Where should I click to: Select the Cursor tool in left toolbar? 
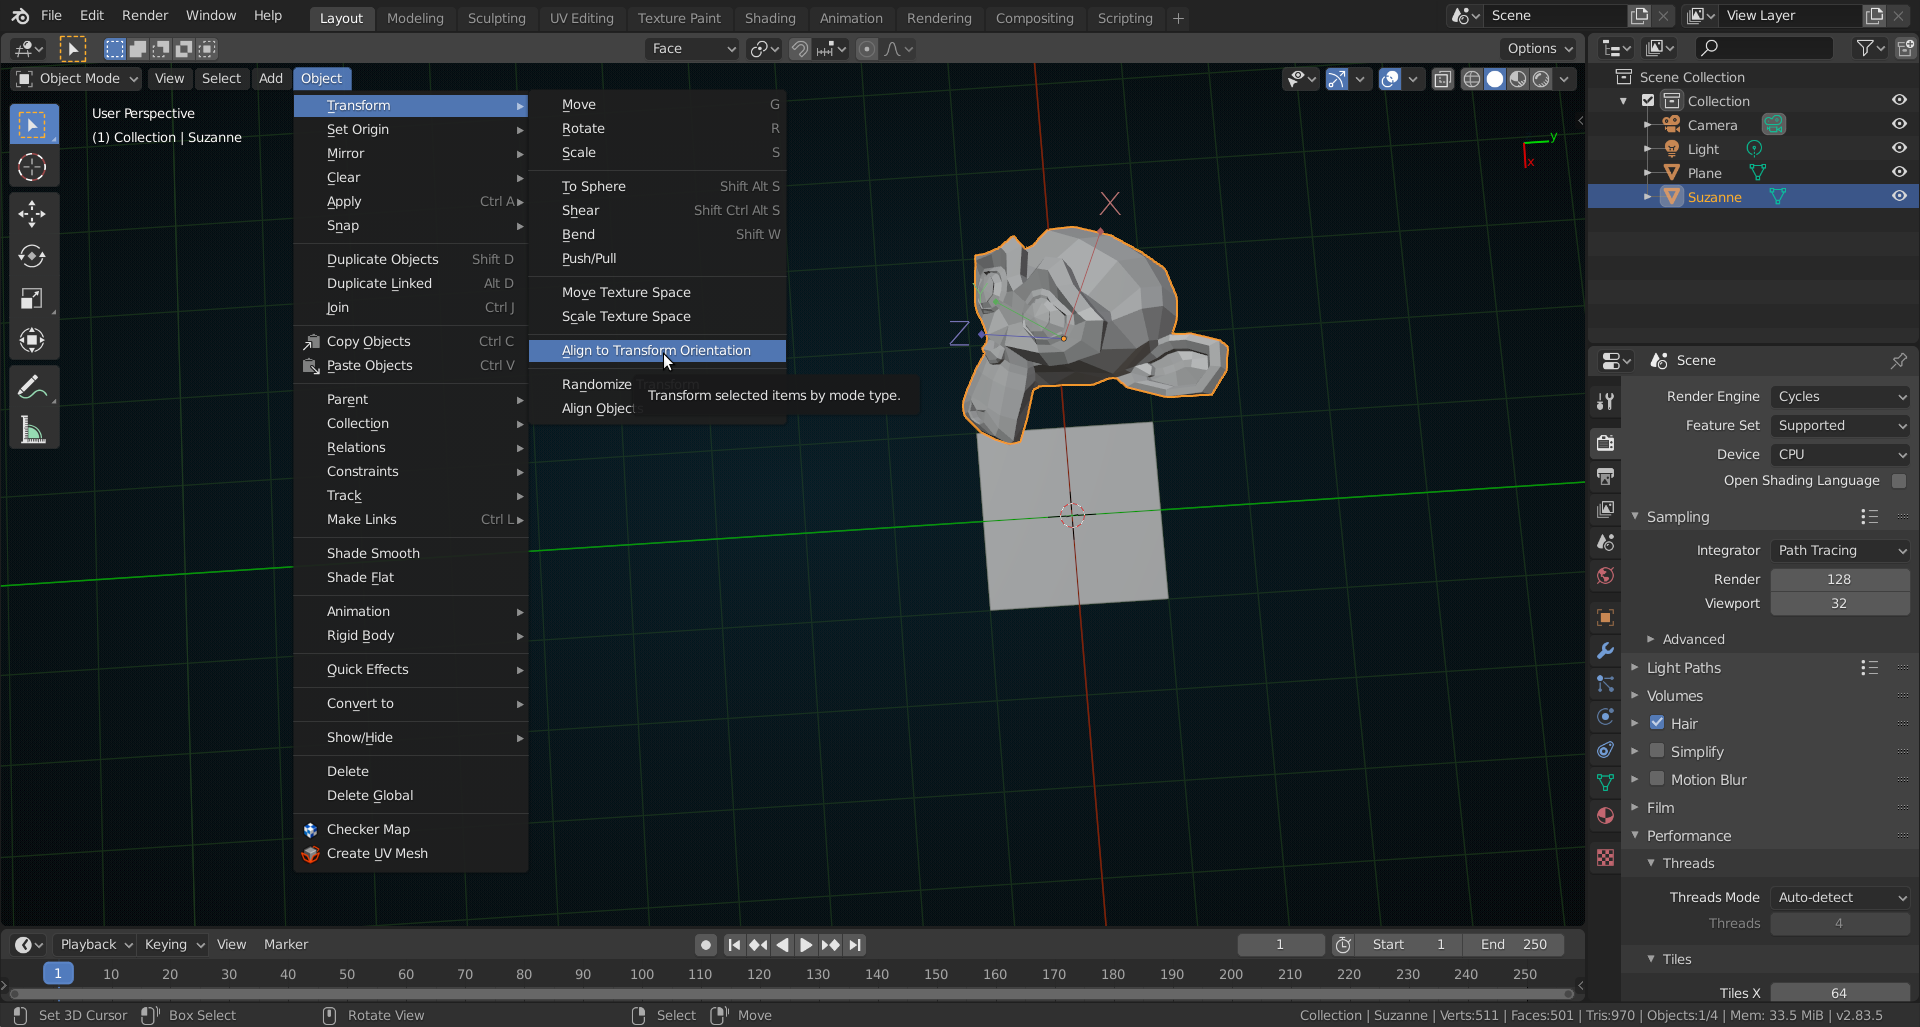[32, 167]
